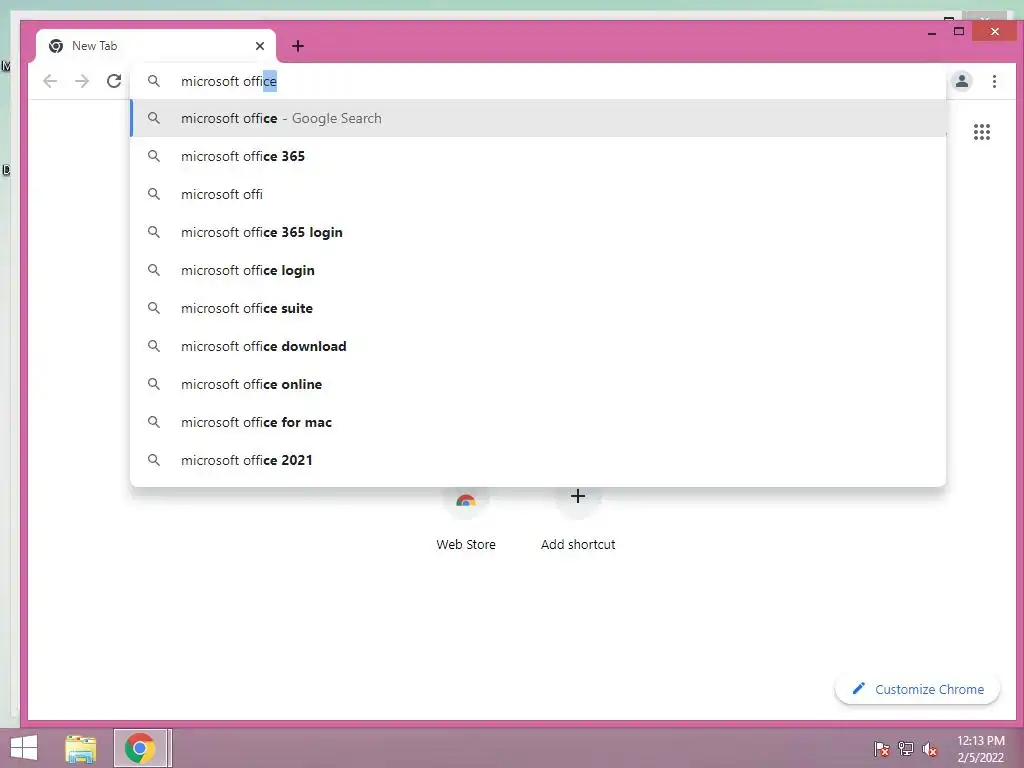Choose 'microsoft office 2021' suggestion
The image size is (1024, 768).
pos(538,460)
